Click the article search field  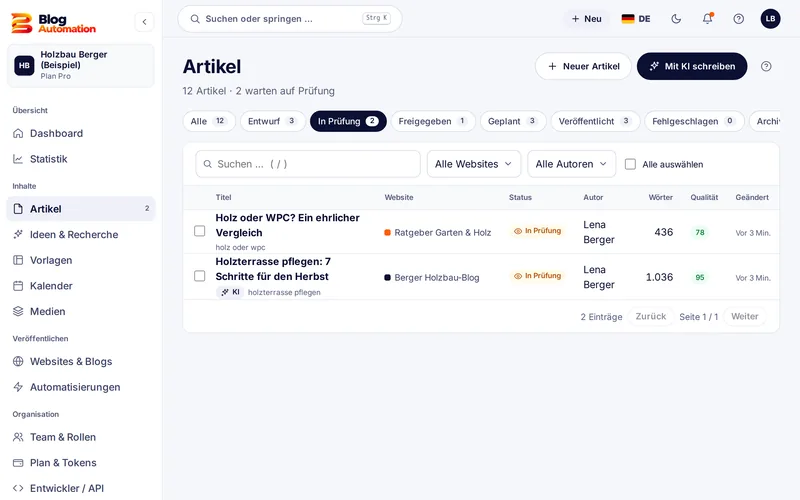[x=308, y=164]
